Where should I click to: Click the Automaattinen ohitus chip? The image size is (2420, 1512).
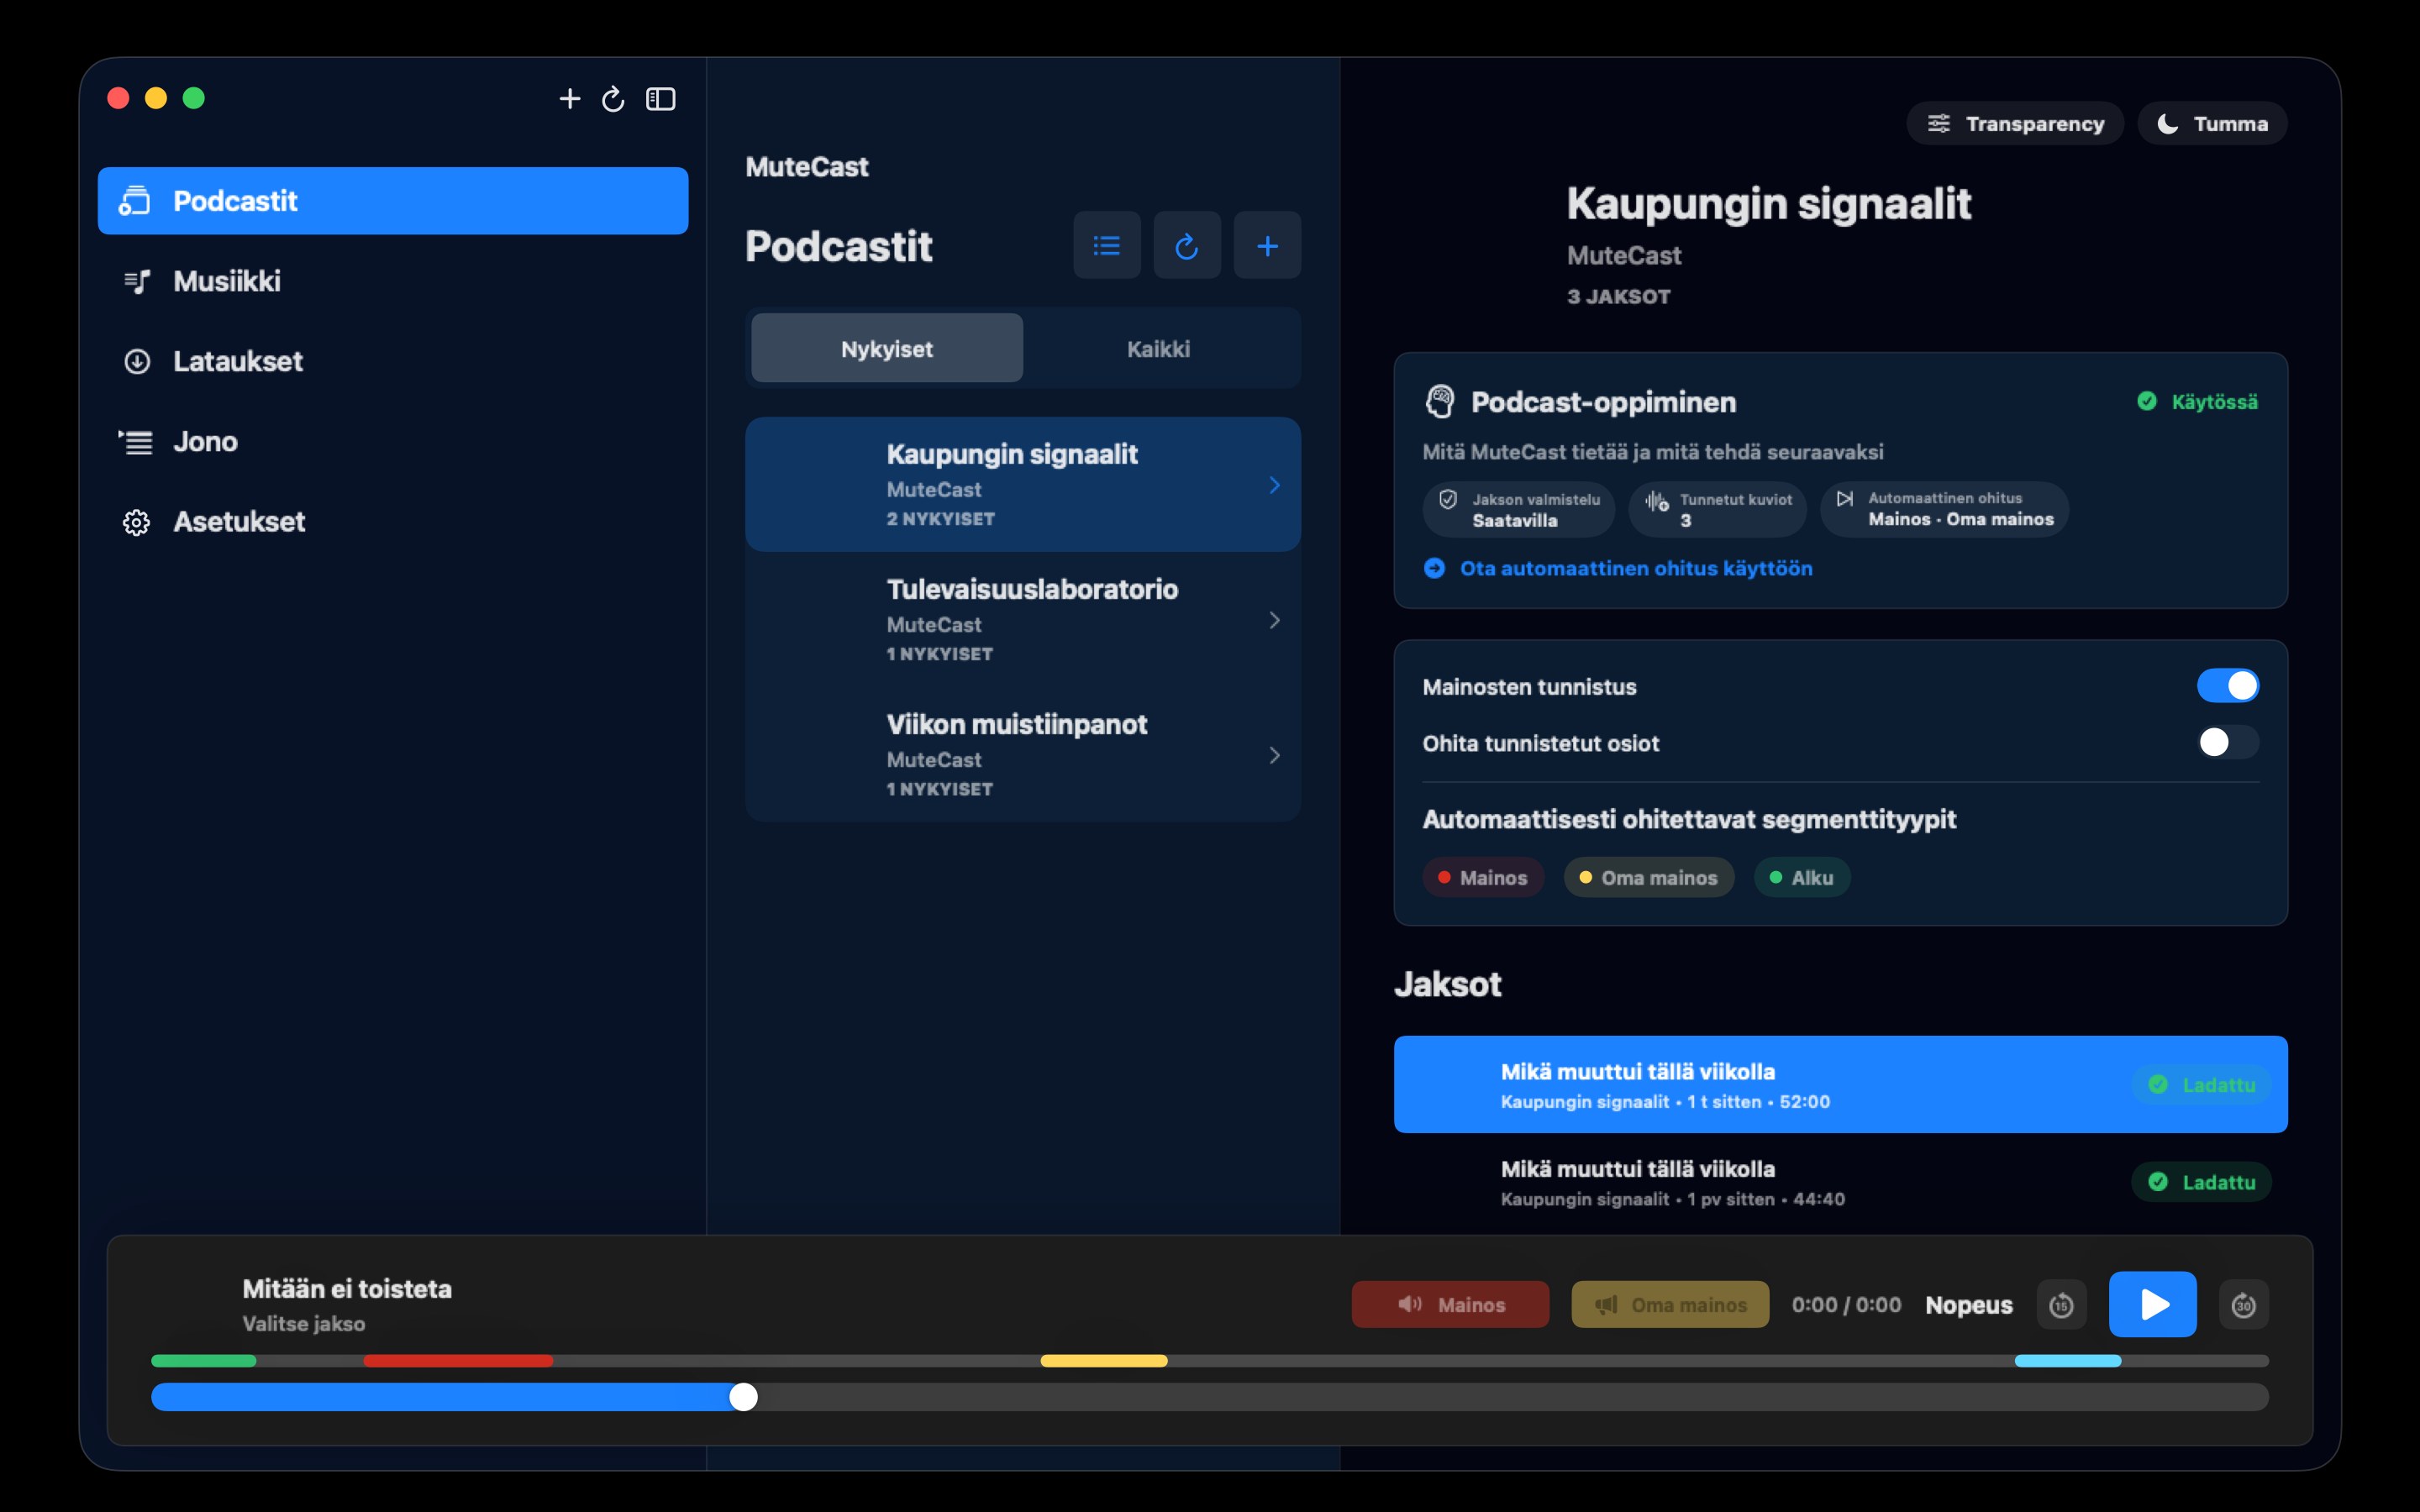tap(1944, 510)
